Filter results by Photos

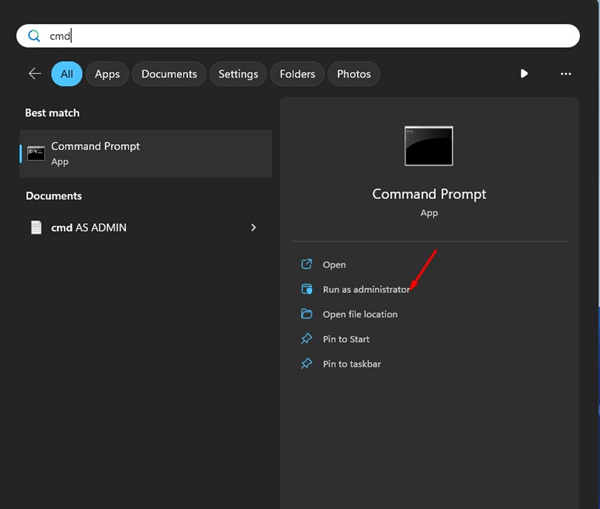coord(354,74)
